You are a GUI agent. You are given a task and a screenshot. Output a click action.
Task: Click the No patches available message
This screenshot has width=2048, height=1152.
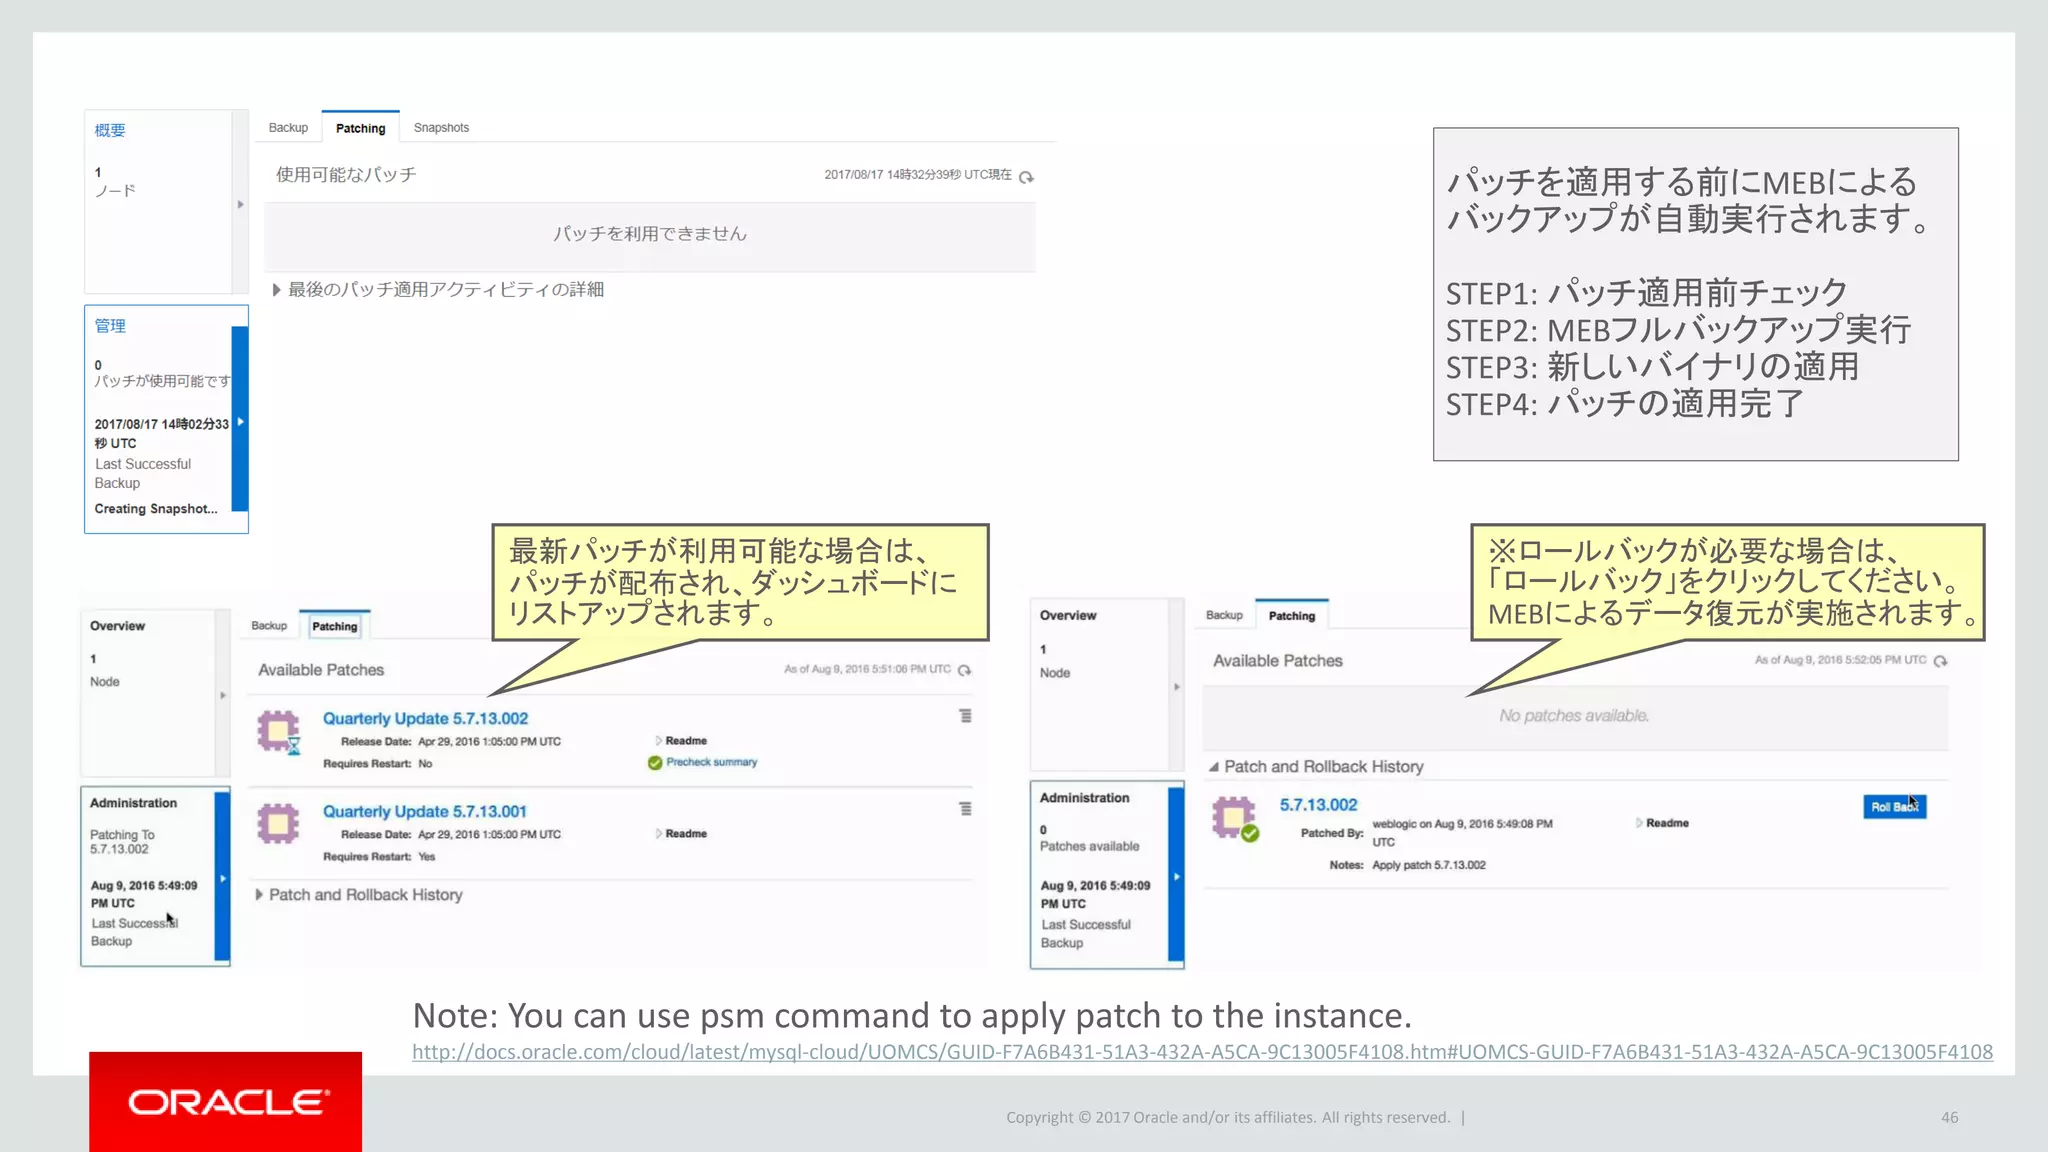click(x=1573, y=716)
